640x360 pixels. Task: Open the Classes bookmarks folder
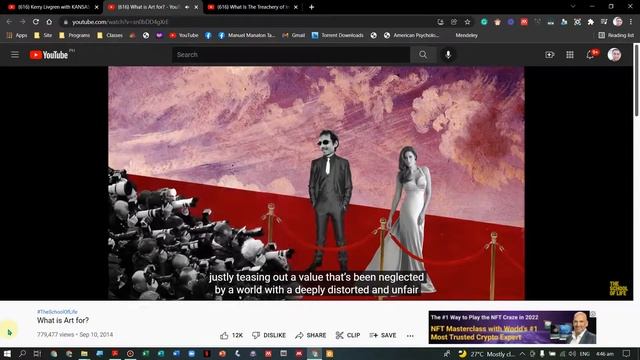(x=109, y=36)
